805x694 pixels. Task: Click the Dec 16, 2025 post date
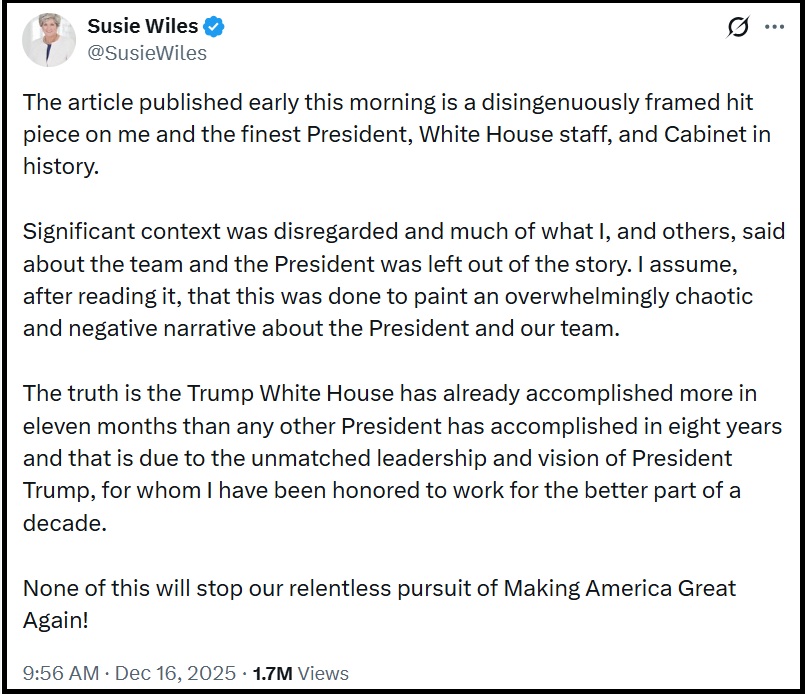click(x=176, y=672)
